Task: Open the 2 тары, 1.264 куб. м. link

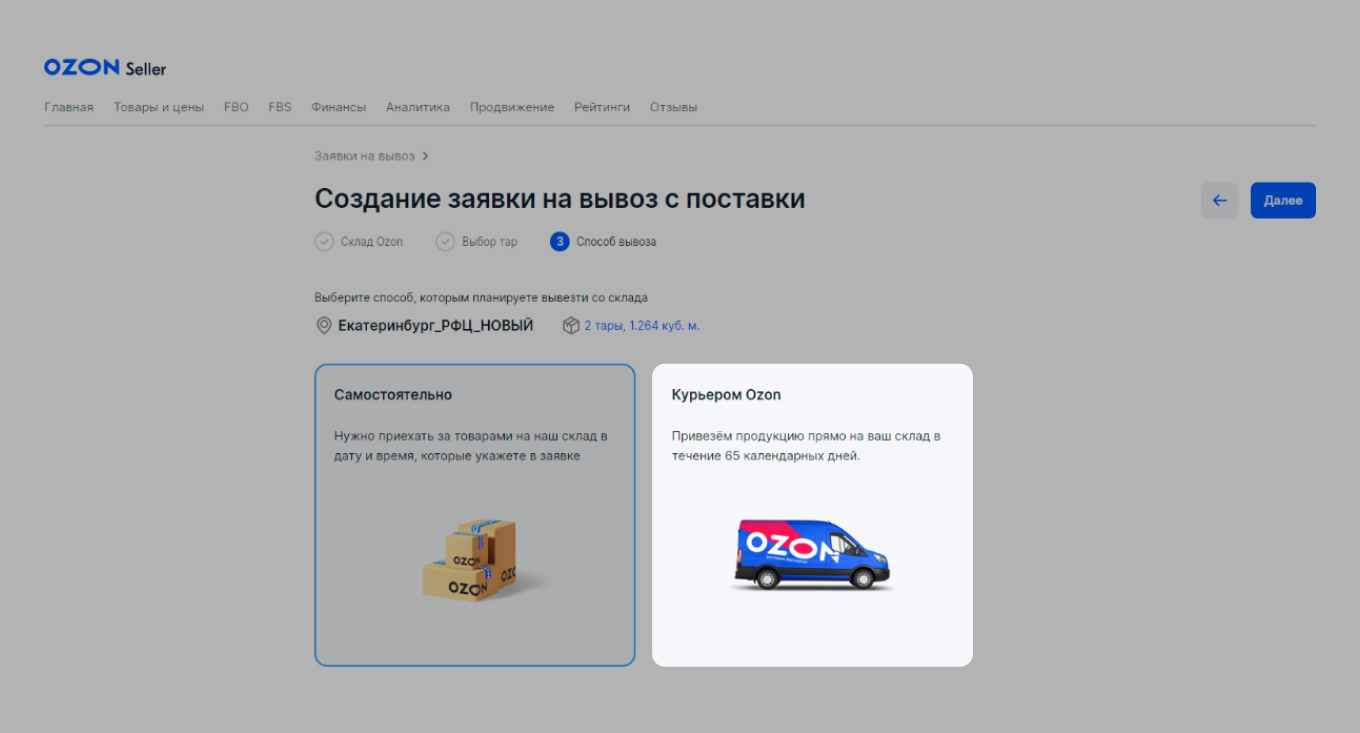Action: tap(642, 326)
